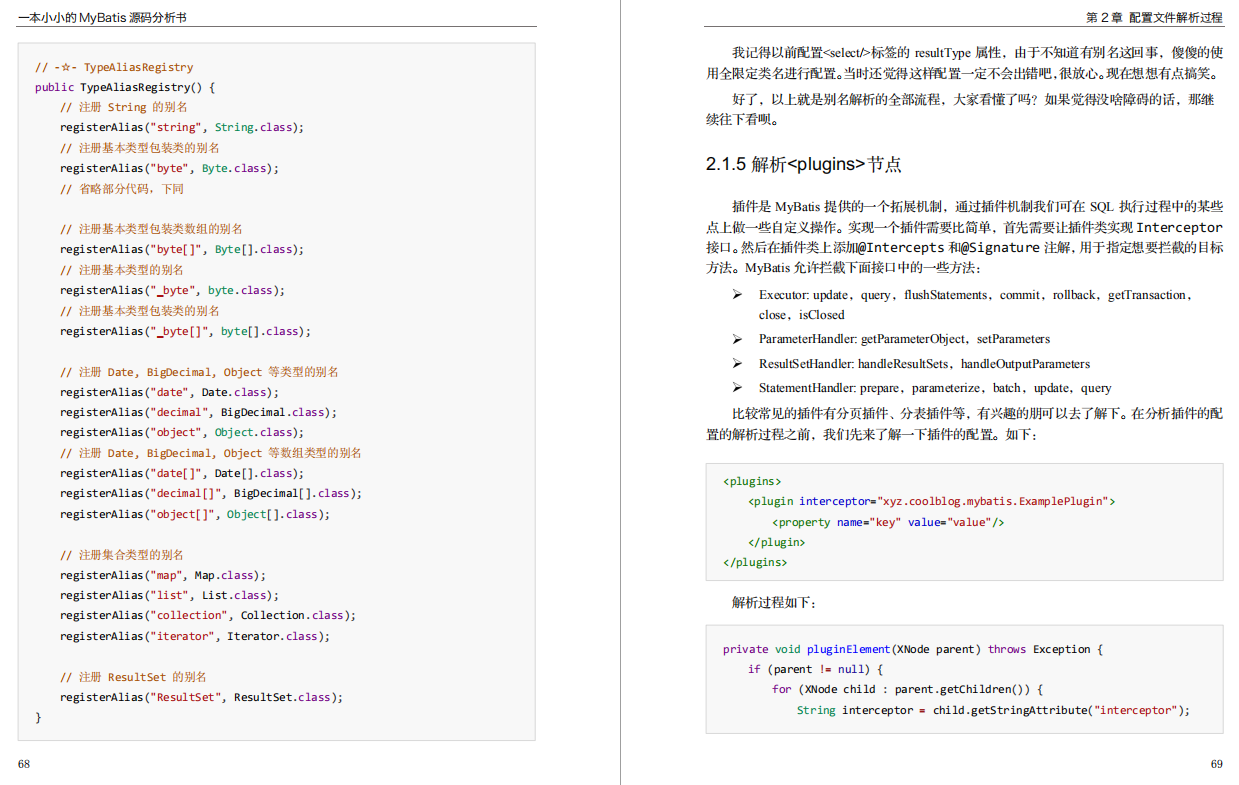Click the code registerAlias("iterator", Iterator.class);
This screenshot has width=1239, height=785.
click(195, 636)
